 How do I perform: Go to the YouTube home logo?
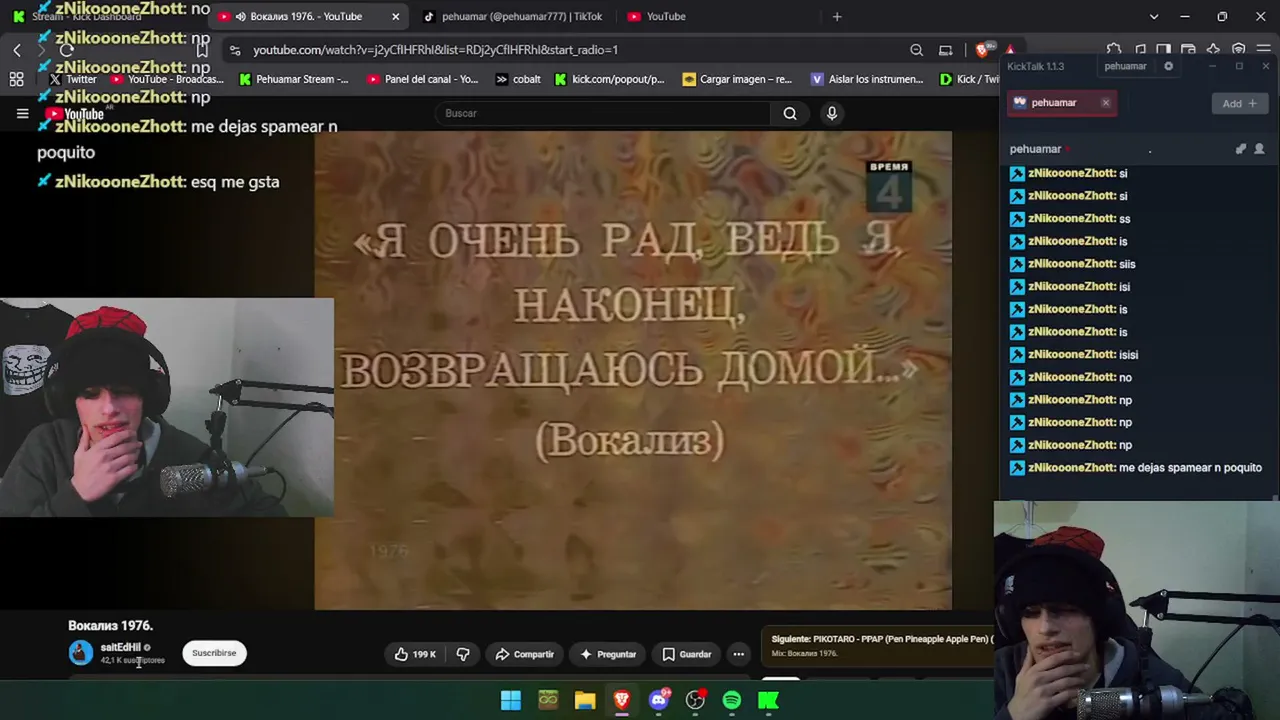pyautogui.click(x=77, y=114)
